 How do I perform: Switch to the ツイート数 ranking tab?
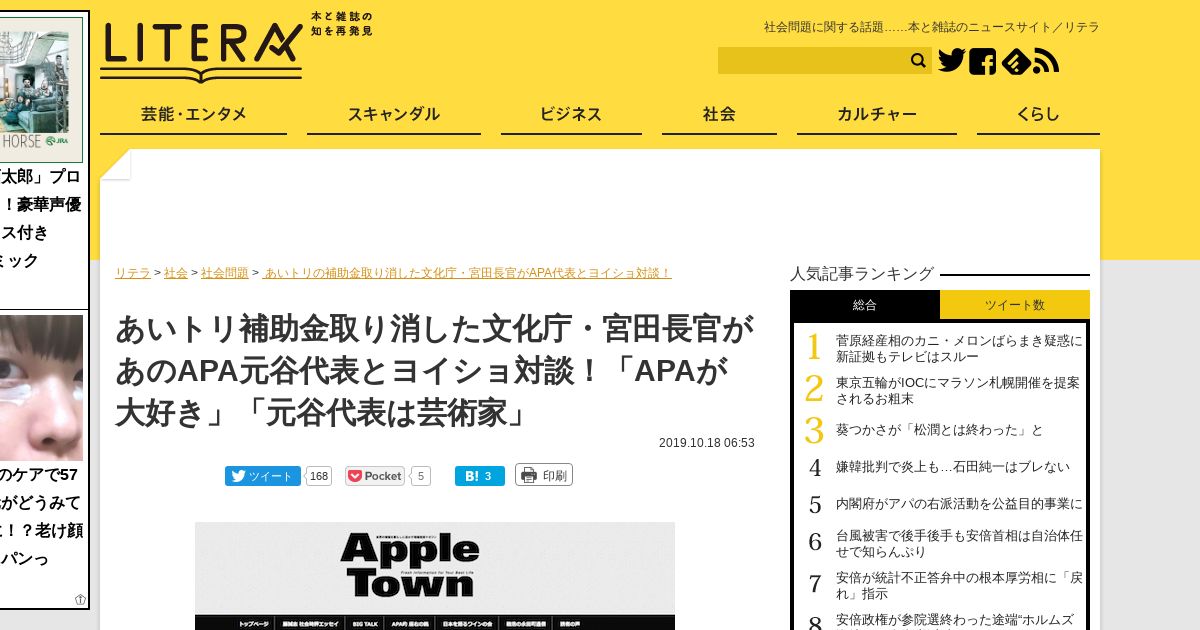coord(1015,305)
